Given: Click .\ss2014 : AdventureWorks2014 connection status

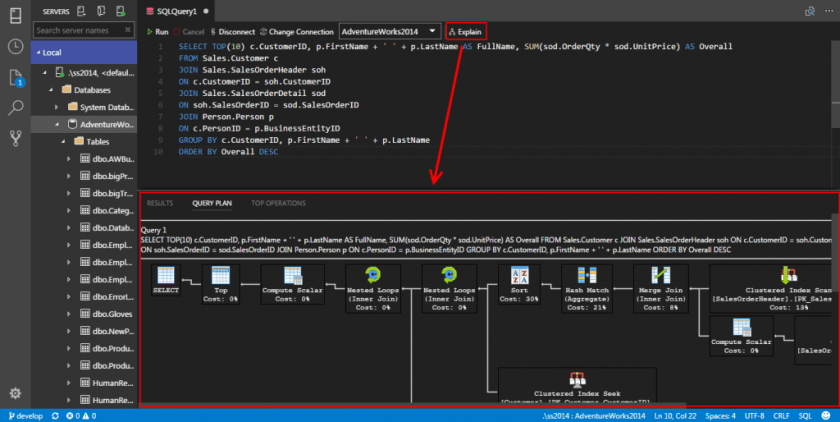Looking at the screenshot, I should coord(594,416).
